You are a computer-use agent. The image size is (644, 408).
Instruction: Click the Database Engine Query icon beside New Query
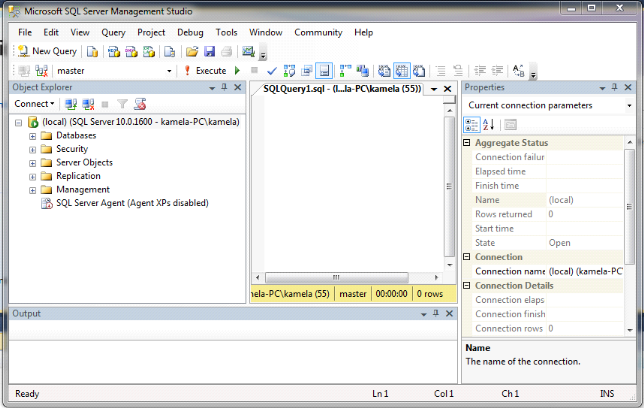[92, 51]
